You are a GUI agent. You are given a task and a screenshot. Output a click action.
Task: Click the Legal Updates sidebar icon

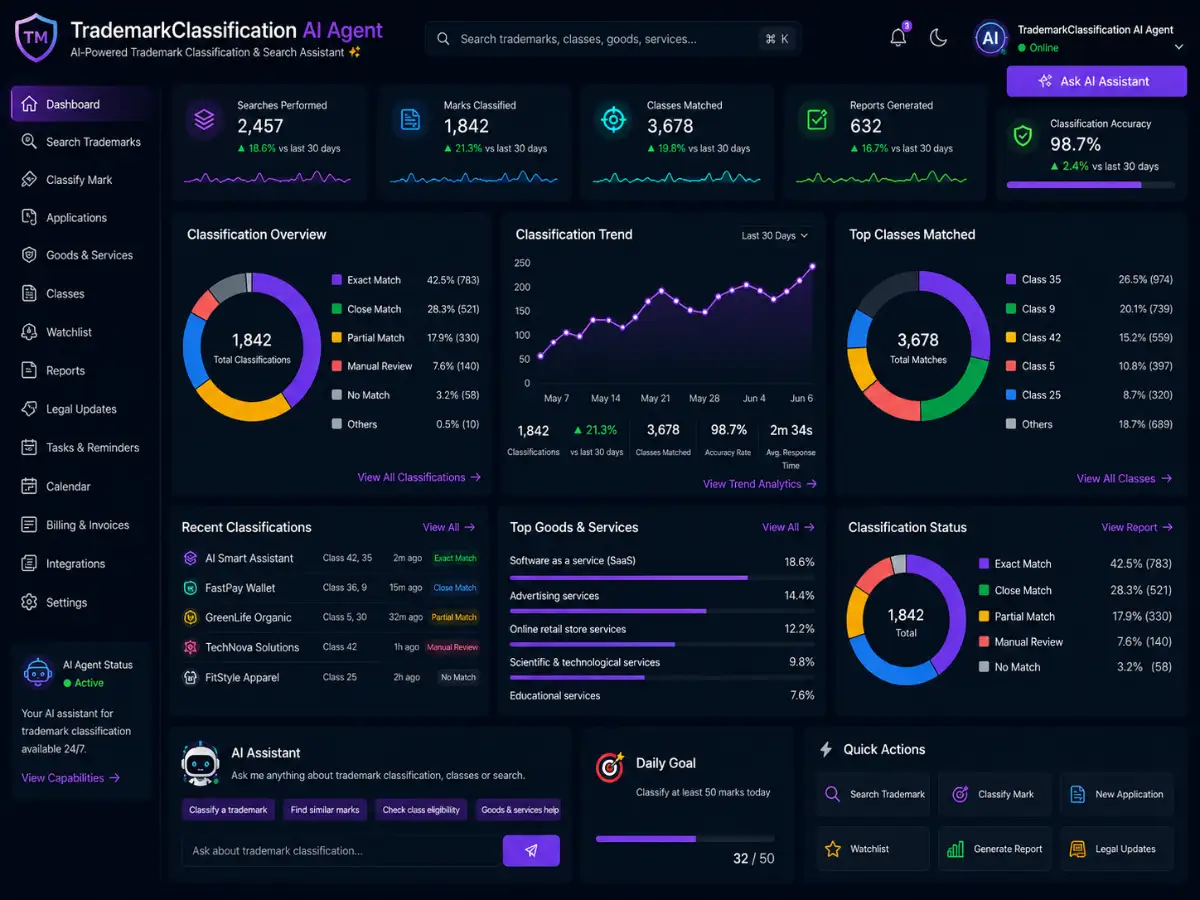pos(28,409)
